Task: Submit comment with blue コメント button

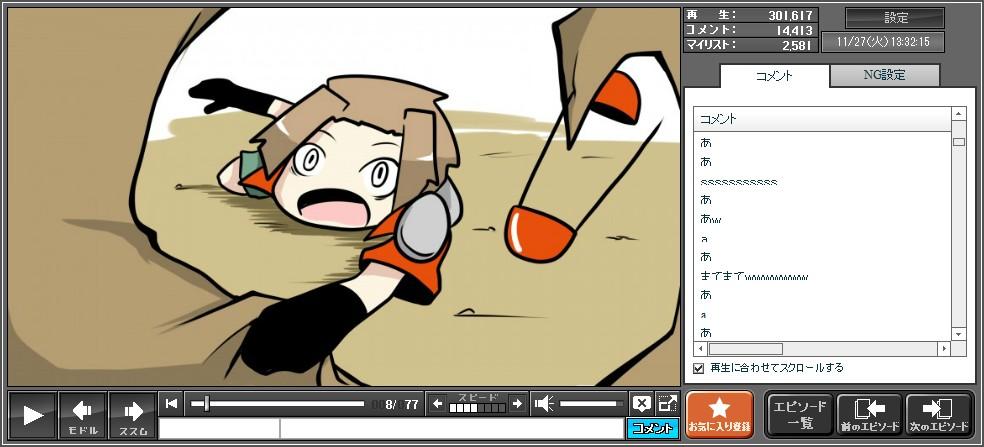Action: pyautogui.click(x=652, y=429)
